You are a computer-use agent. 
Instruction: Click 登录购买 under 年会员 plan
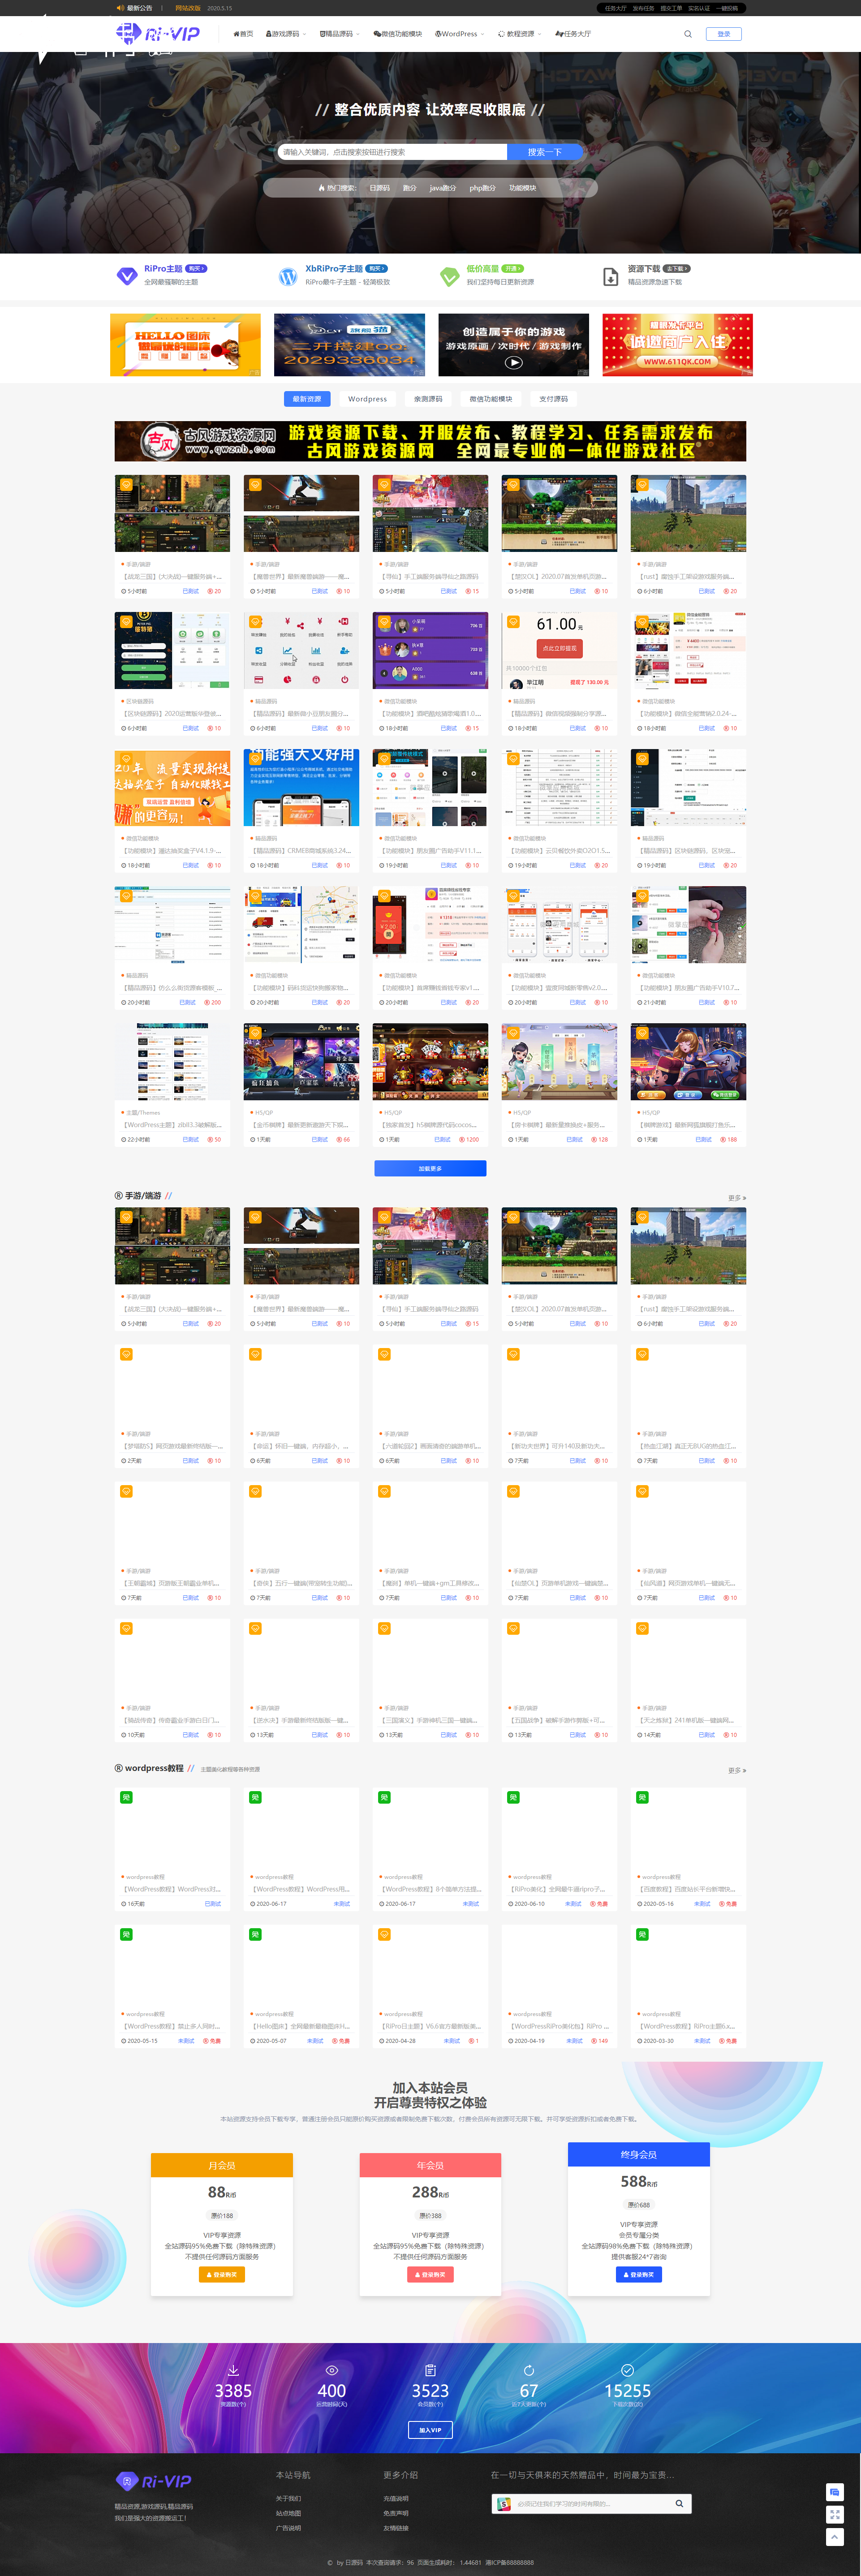pyautogui.click(x=430, y=2274)
